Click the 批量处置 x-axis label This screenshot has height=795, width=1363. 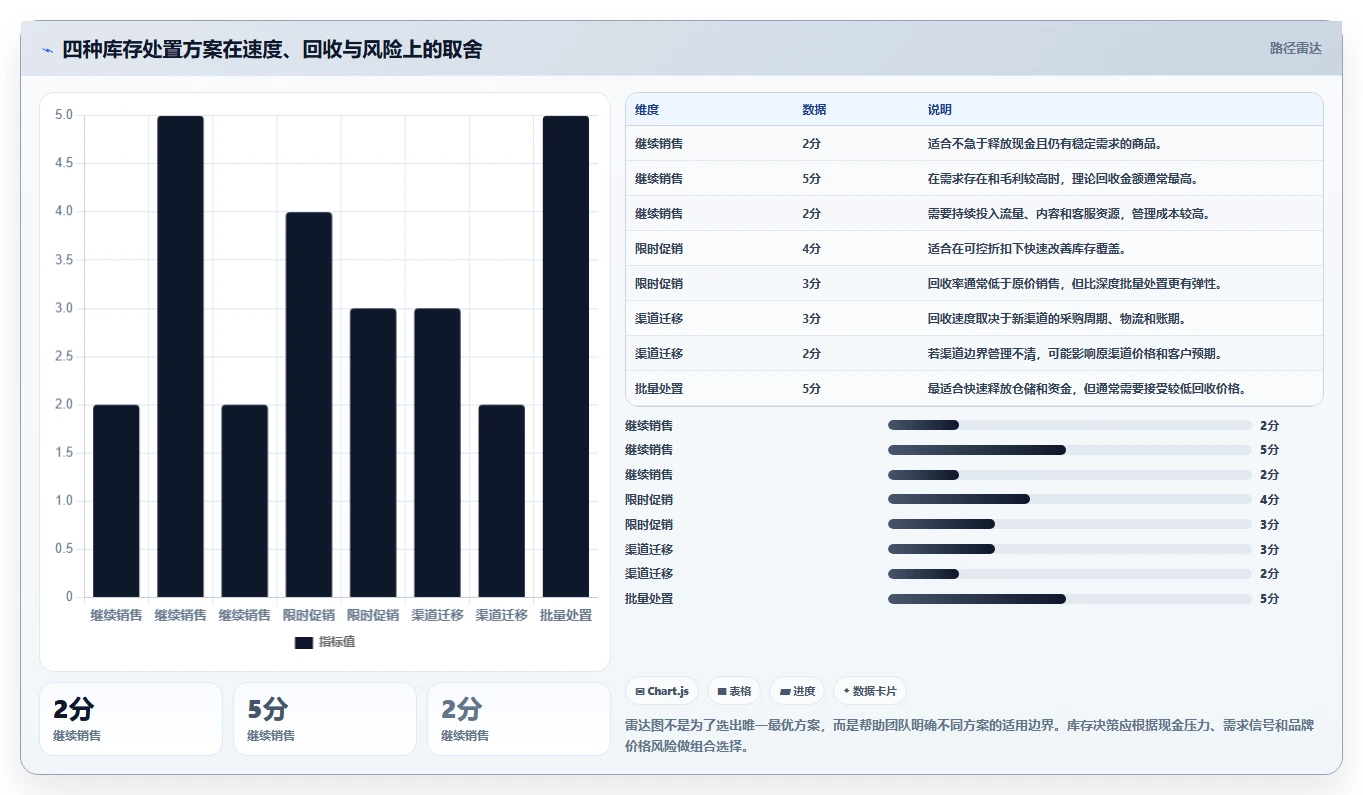(x=566, y=615)
